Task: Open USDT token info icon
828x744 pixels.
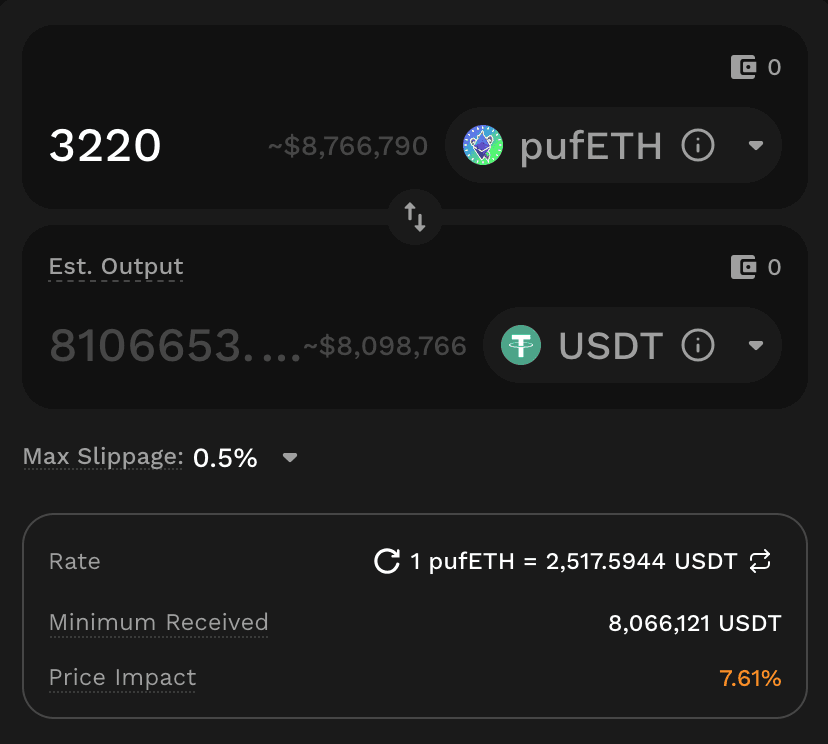Action: coord(698,346)
